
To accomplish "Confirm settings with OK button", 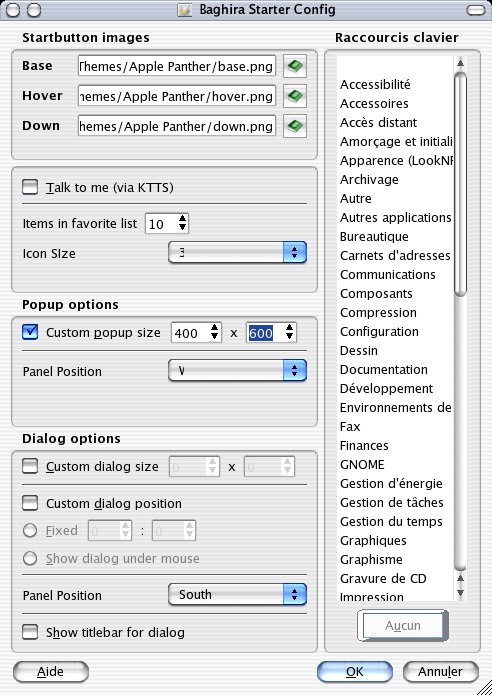I will pyautogui.click(x=355, y=672).
